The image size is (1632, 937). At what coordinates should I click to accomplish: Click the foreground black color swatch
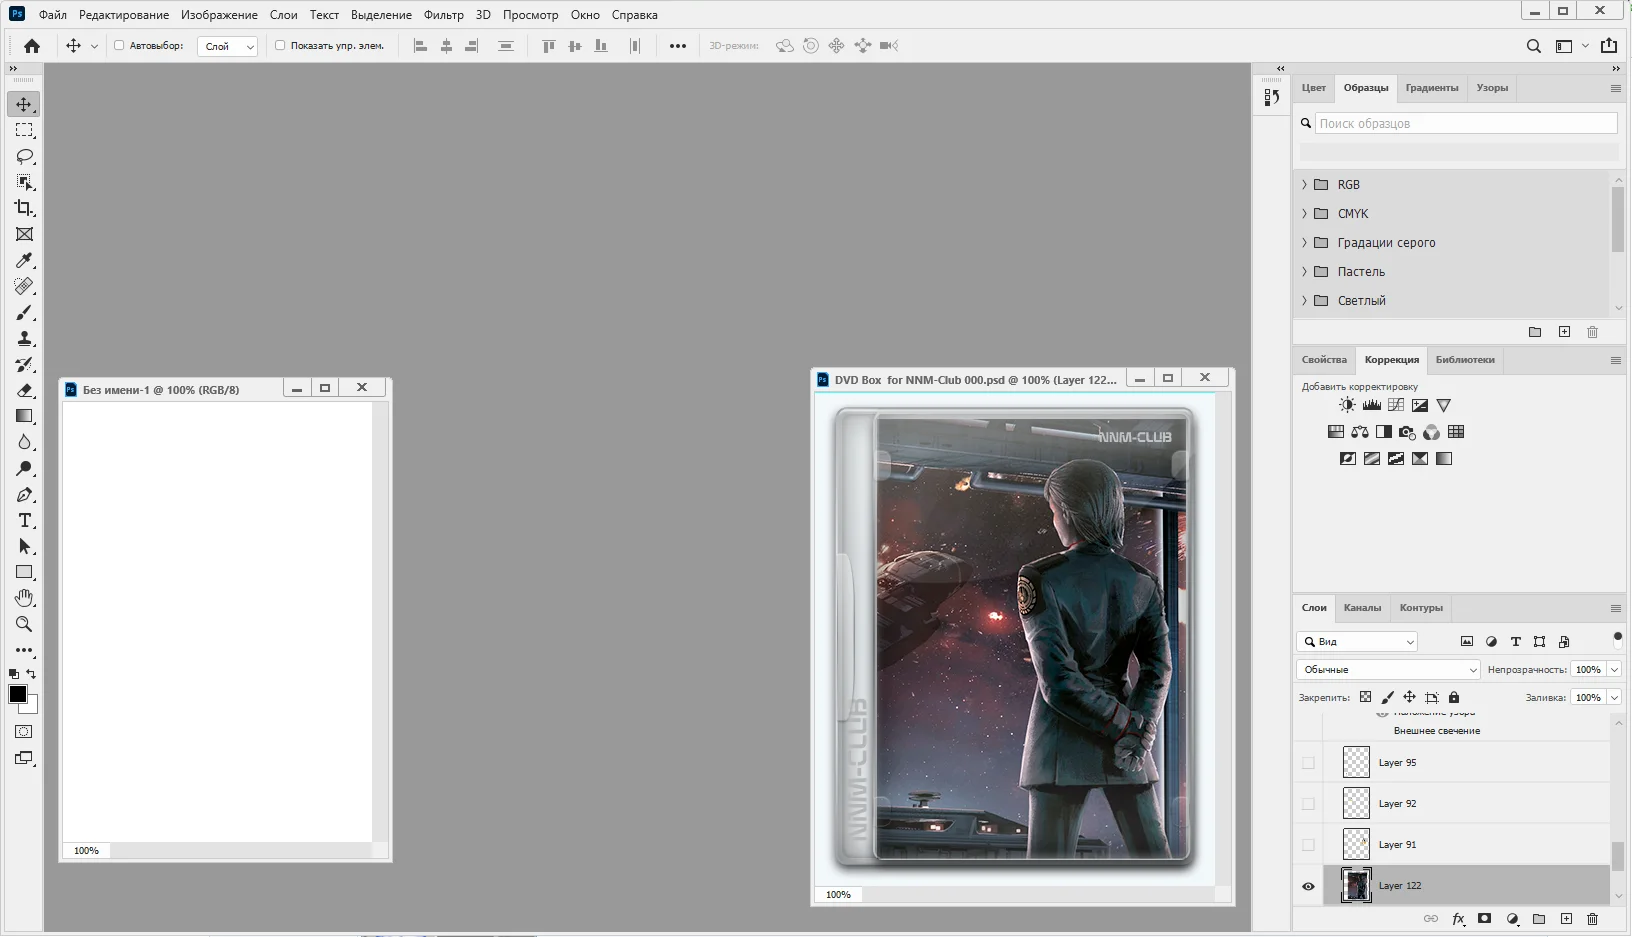[17, 694]
